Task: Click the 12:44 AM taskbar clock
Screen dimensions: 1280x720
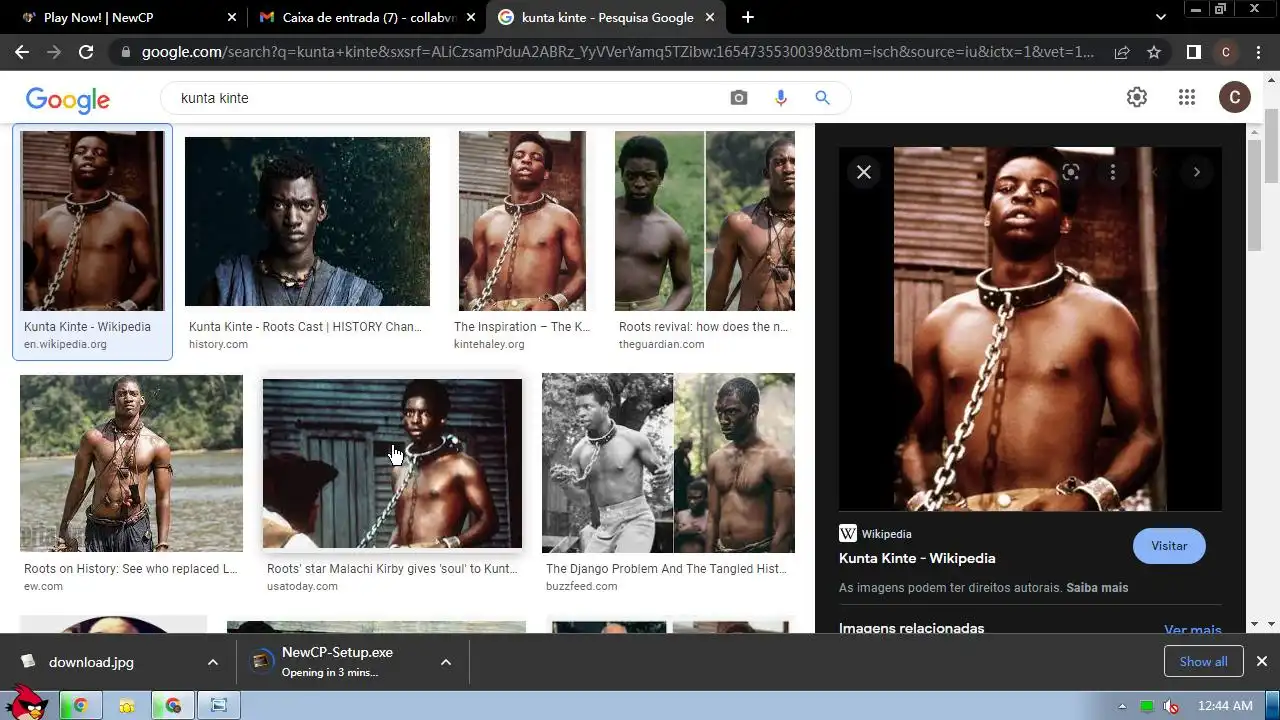Action: [x=1225, y=706]
